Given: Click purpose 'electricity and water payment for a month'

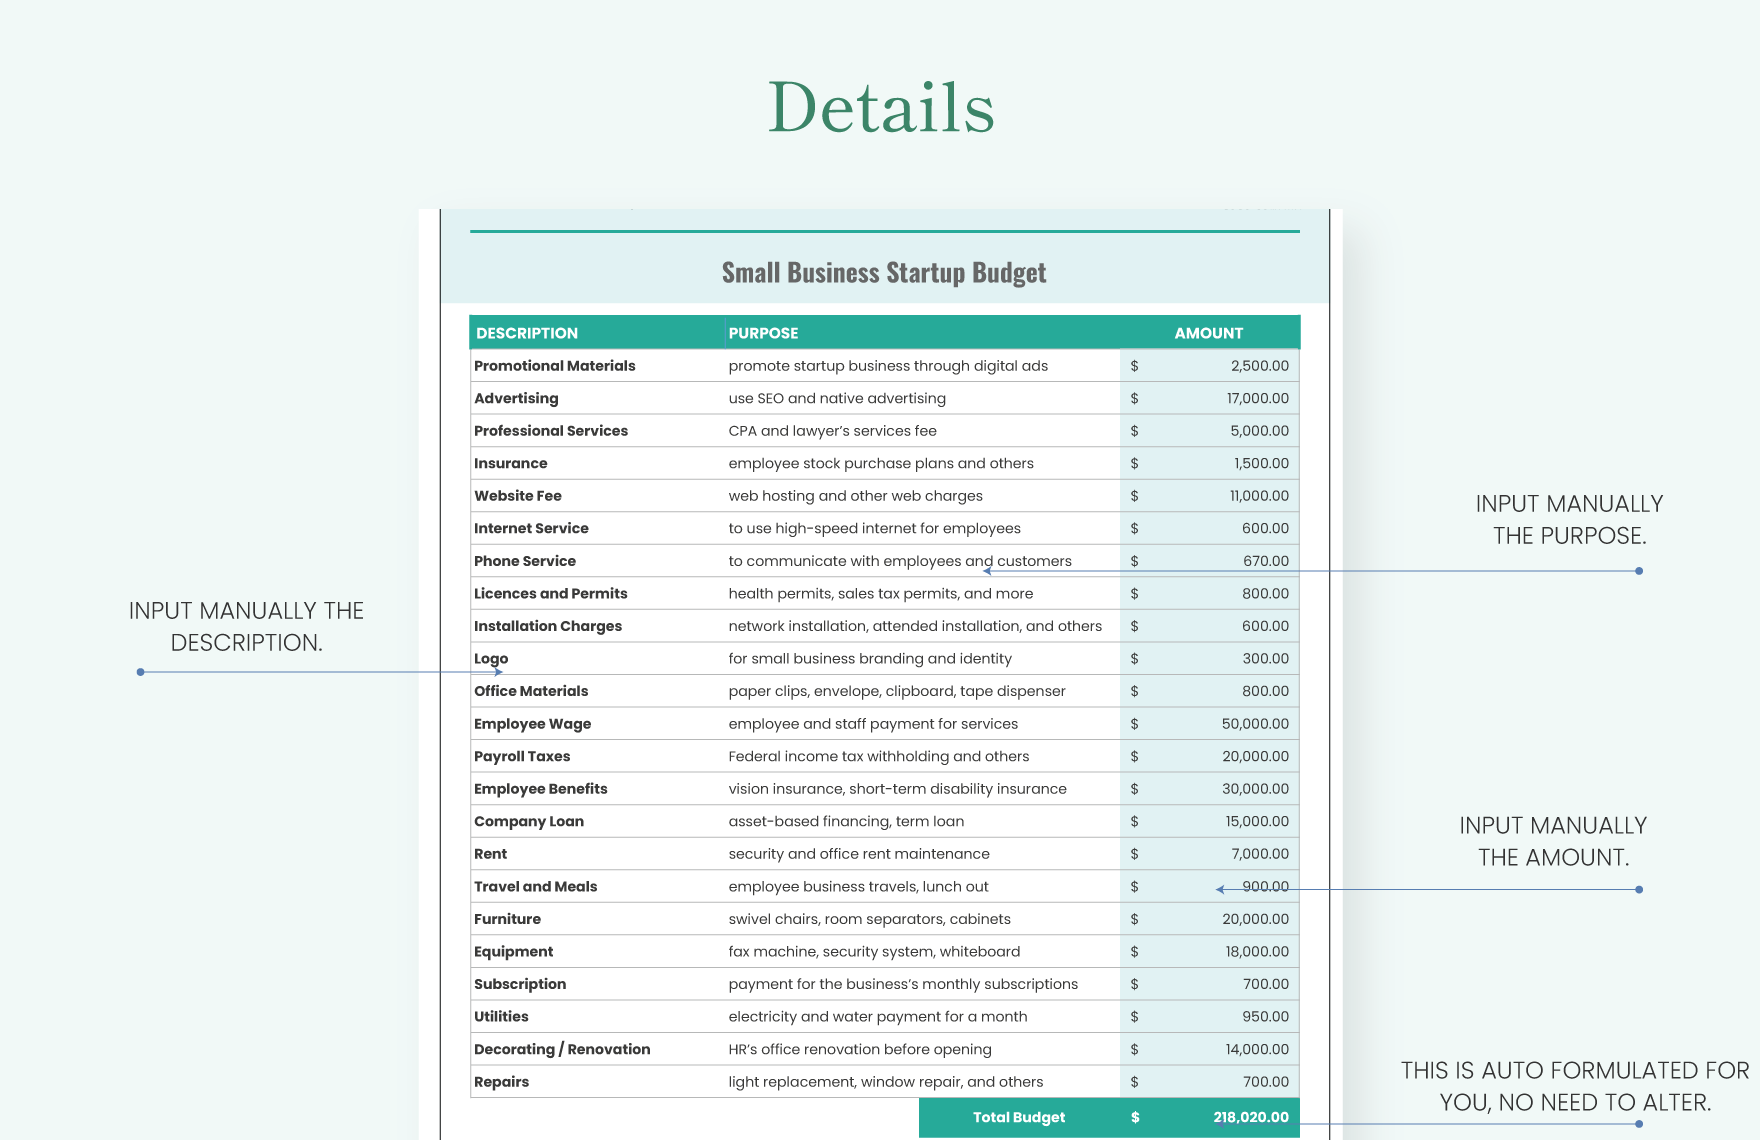Looking at the screenshot, I should tap(878, 1016).
